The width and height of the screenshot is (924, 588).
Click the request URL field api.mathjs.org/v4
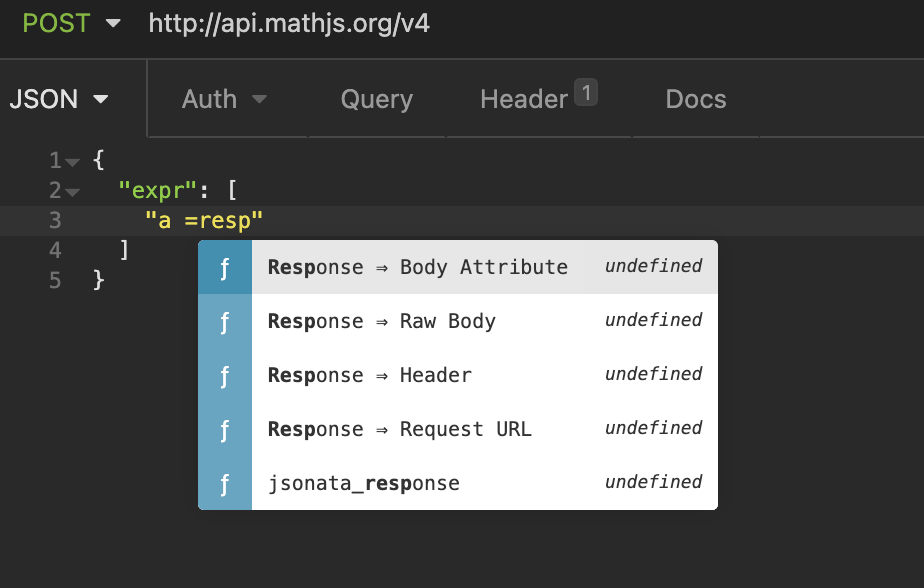click(x=289, y=24)
